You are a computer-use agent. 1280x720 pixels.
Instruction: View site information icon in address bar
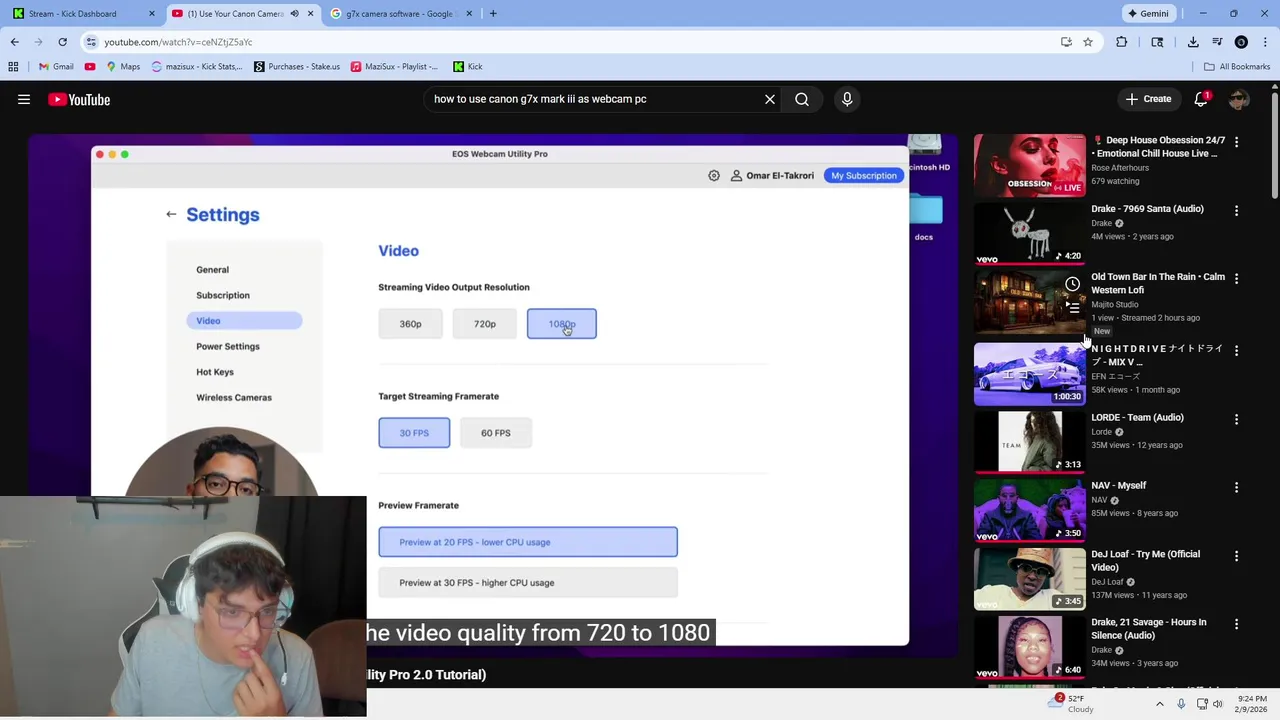coord(91,42)
